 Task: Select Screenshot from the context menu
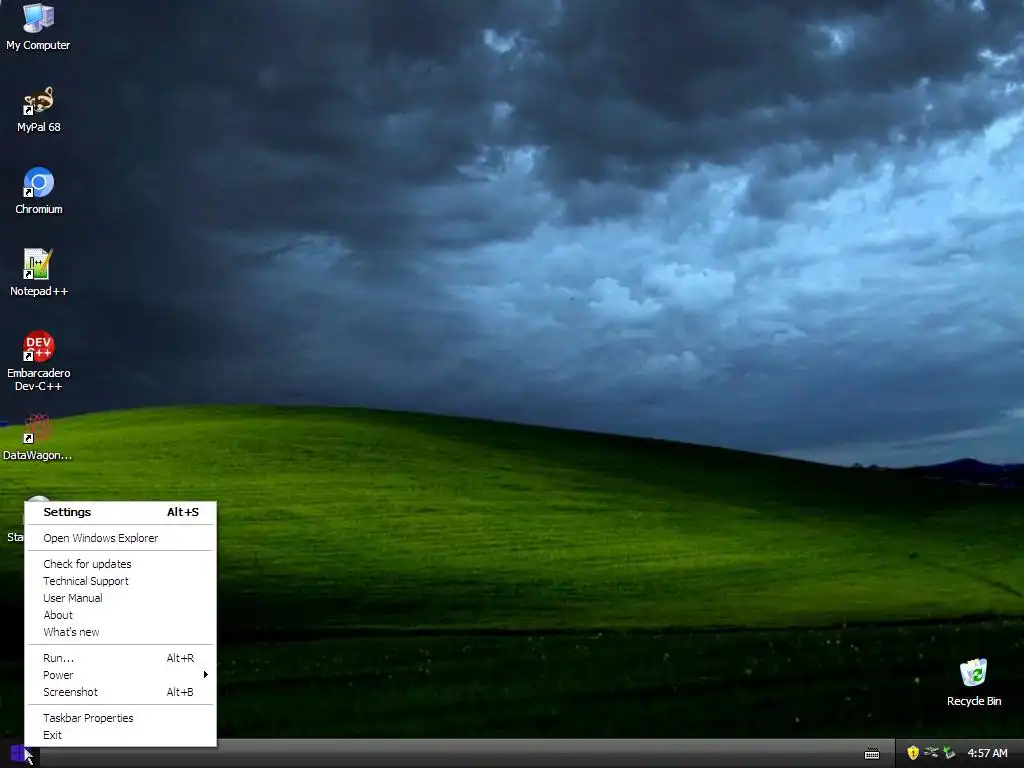(120, 692)
